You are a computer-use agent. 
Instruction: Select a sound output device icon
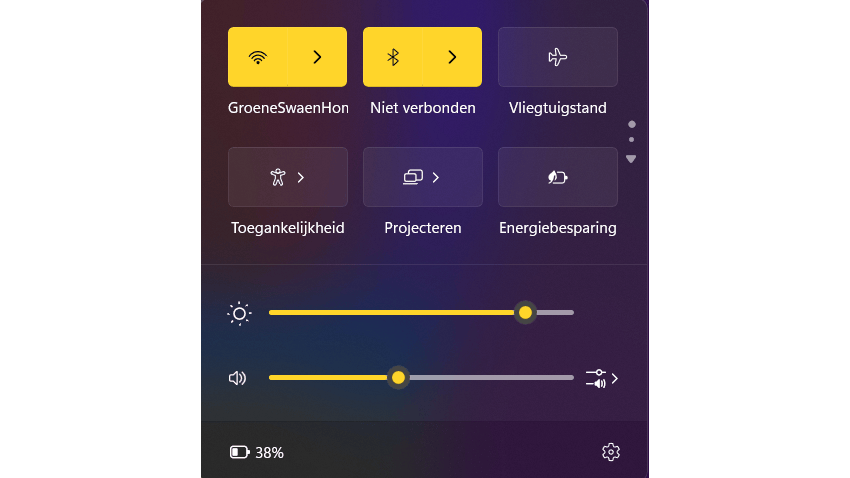pos(596,378)
